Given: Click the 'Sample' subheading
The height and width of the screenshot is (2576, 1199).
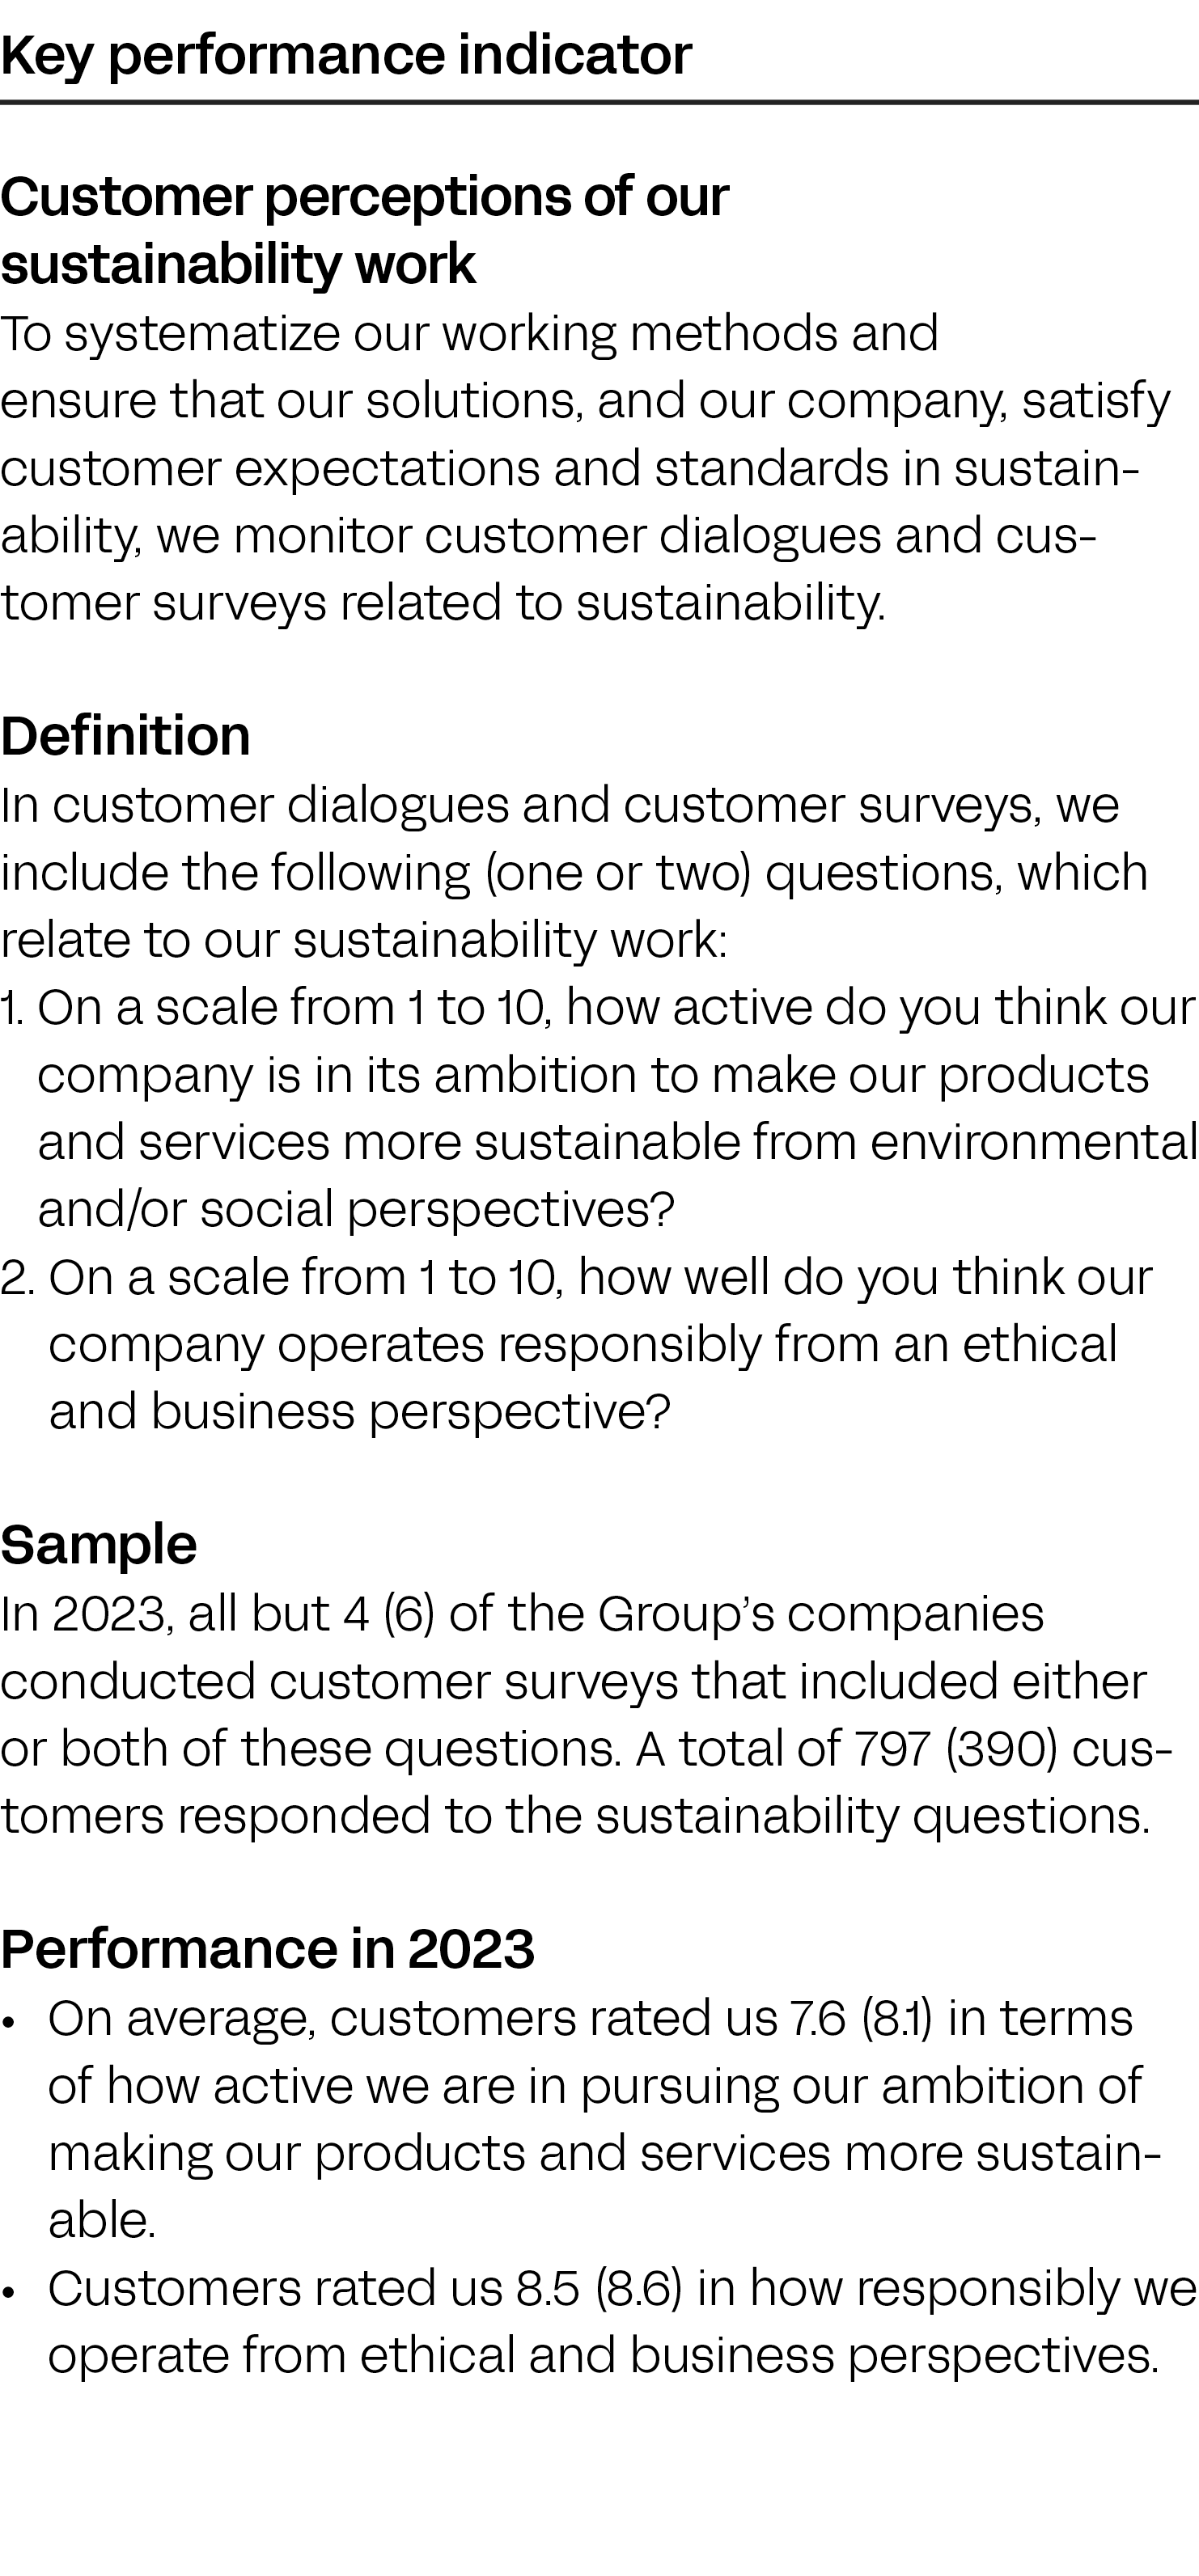Looking at the screenshot, I should click(x=98, y=1545).
